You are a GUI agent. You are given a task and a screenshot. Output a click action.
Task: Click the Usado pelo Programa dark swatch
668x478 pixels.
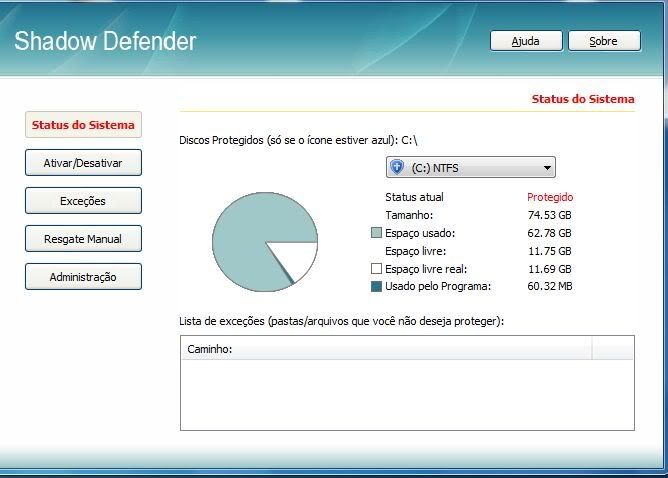tap(376, 286)
